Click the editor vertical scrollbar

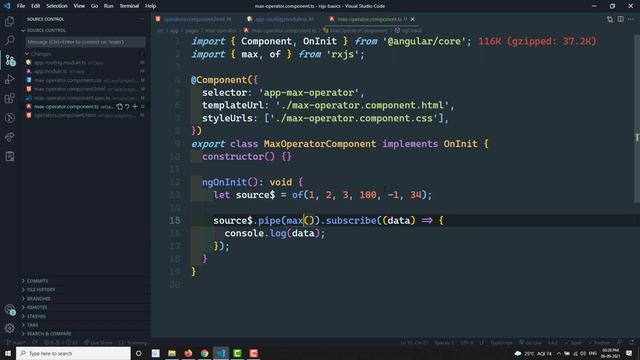[637, 118]
